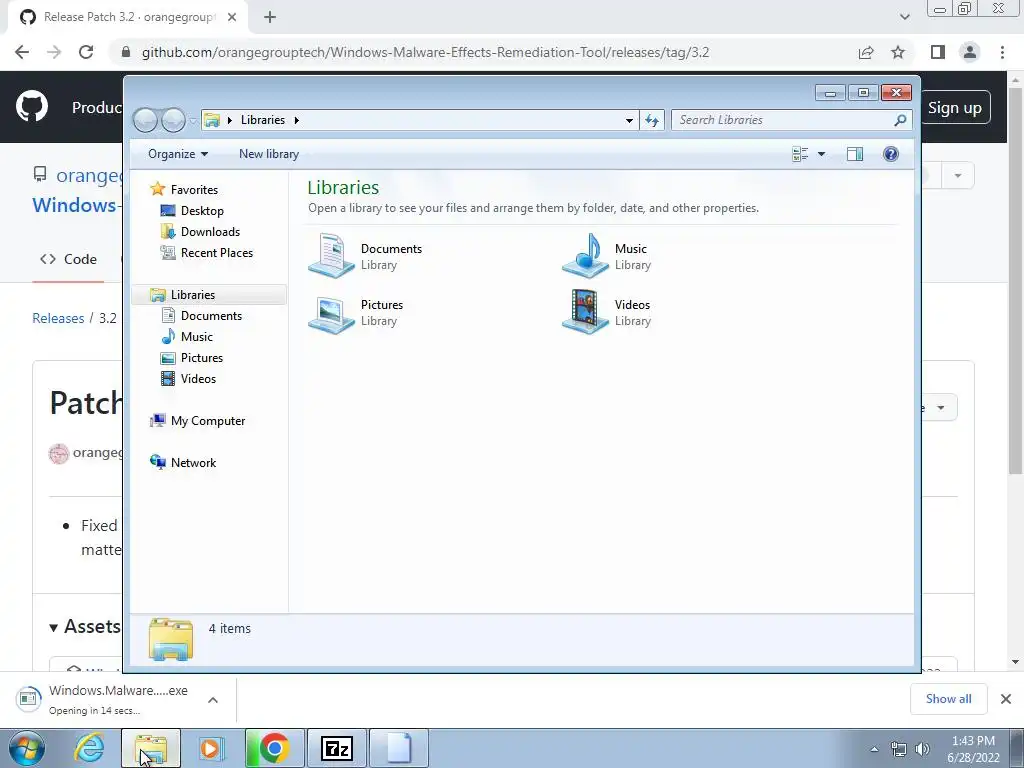Click the network tray icon
This screenshot has width=1024, height=768.
point(899,749)
